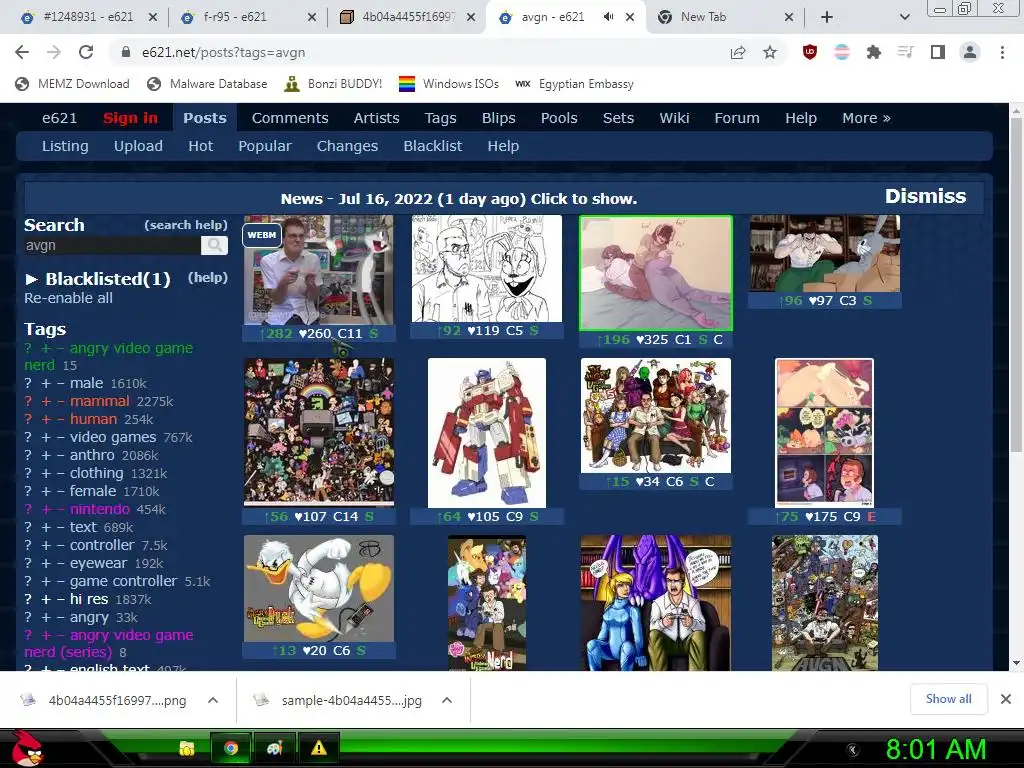Open the red and blue robot thumbnail

(x=487, y=433)
